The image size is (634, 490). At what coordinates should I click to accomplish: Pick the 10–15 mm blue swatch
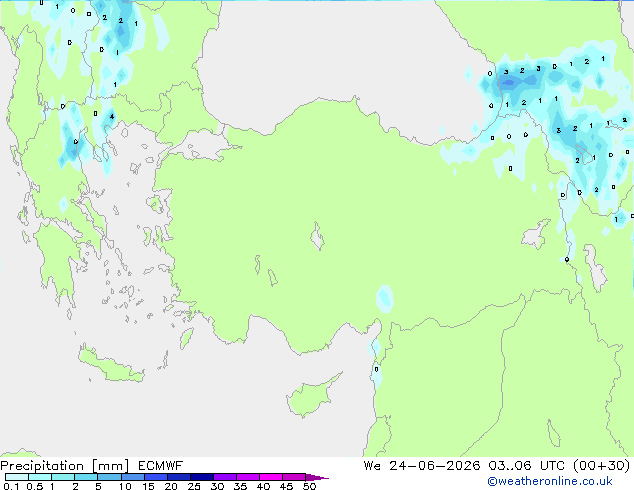point(133,477)
